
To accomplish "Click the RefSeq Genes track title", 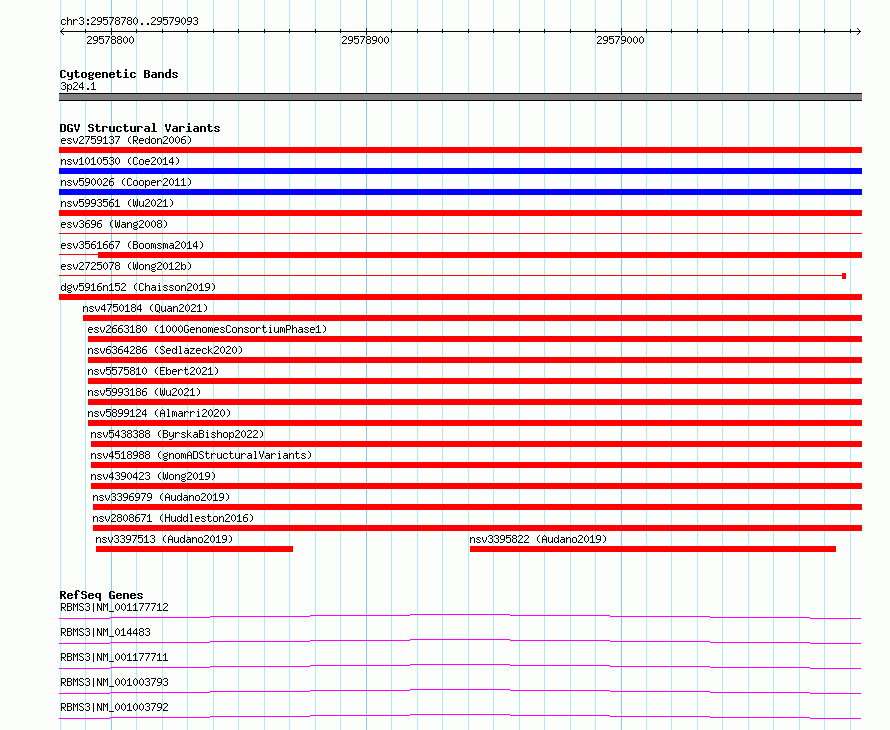I will pyautogui.click(x=101, y=595).
